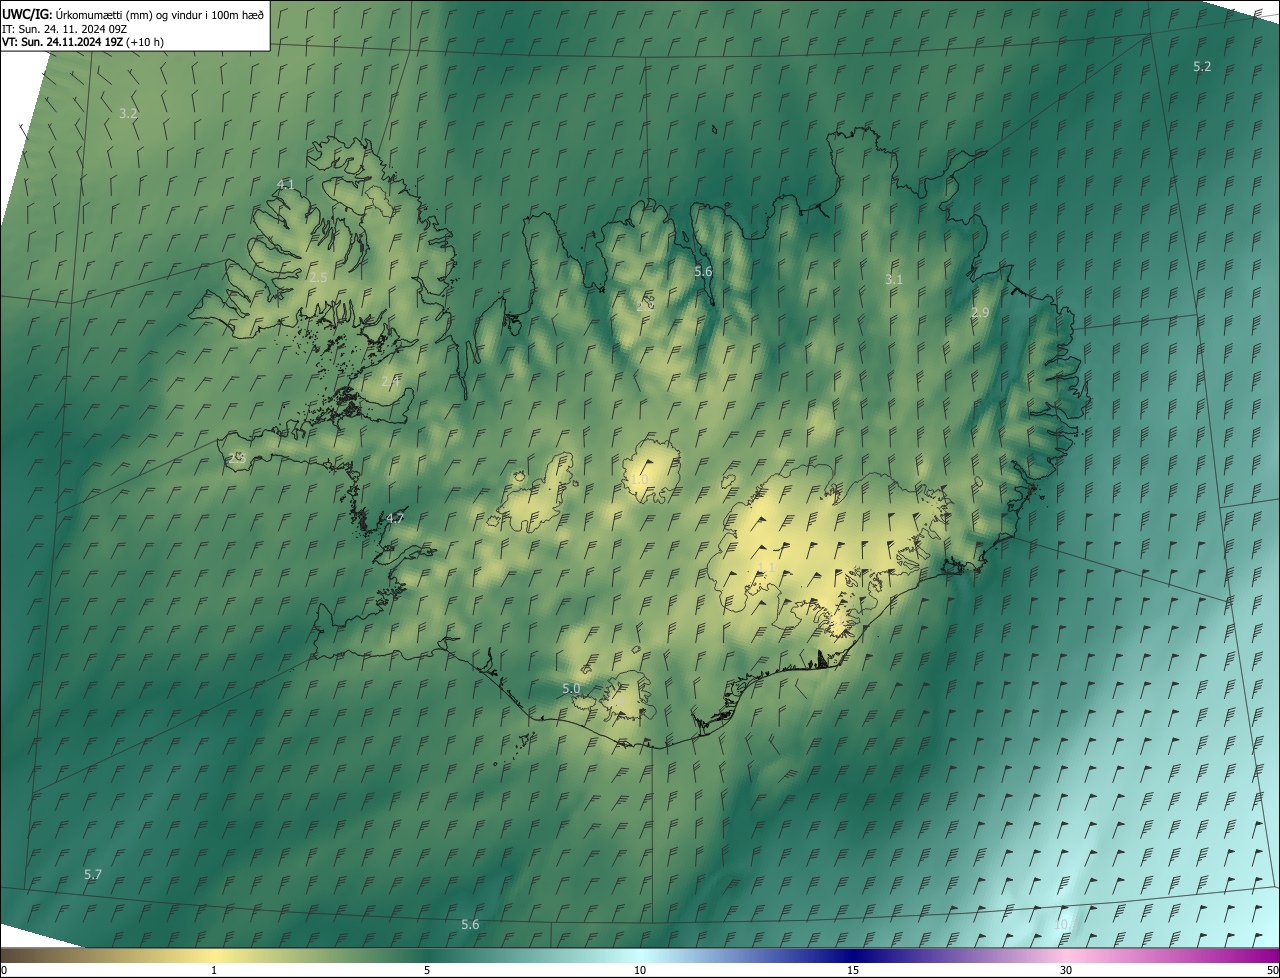This screenshot has height=978, width=1280.
Task: Click the colour scale tick label 15
Action: [x=853, y=970]
